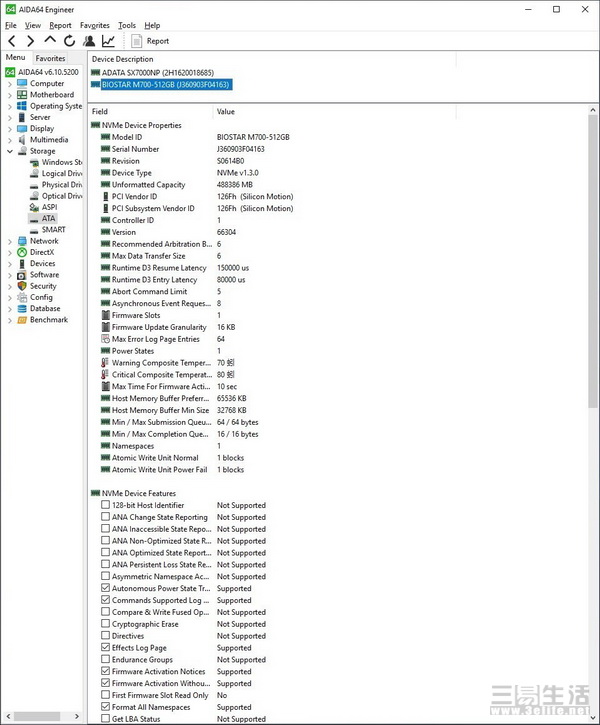Screen dimensions: 600x725
Task: Expand the Software node chevron
Action: [10, 275]
